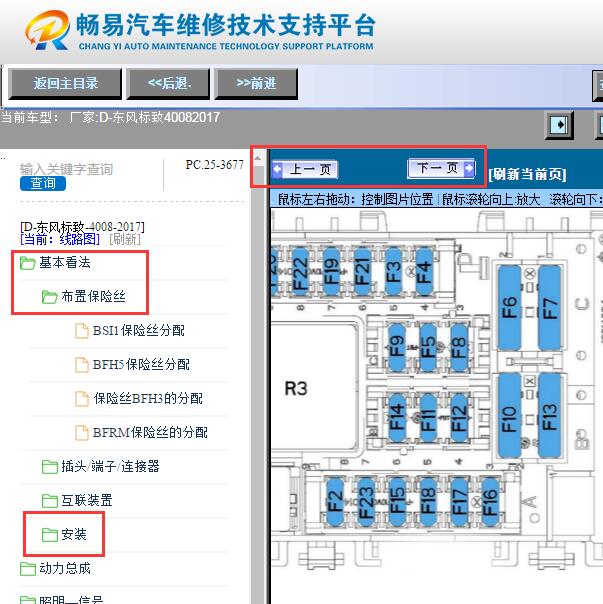Collapse the 布置保险丝 folder
This screenshot has height=604, width=603.
pyautogui.click(x=93, y=297)
